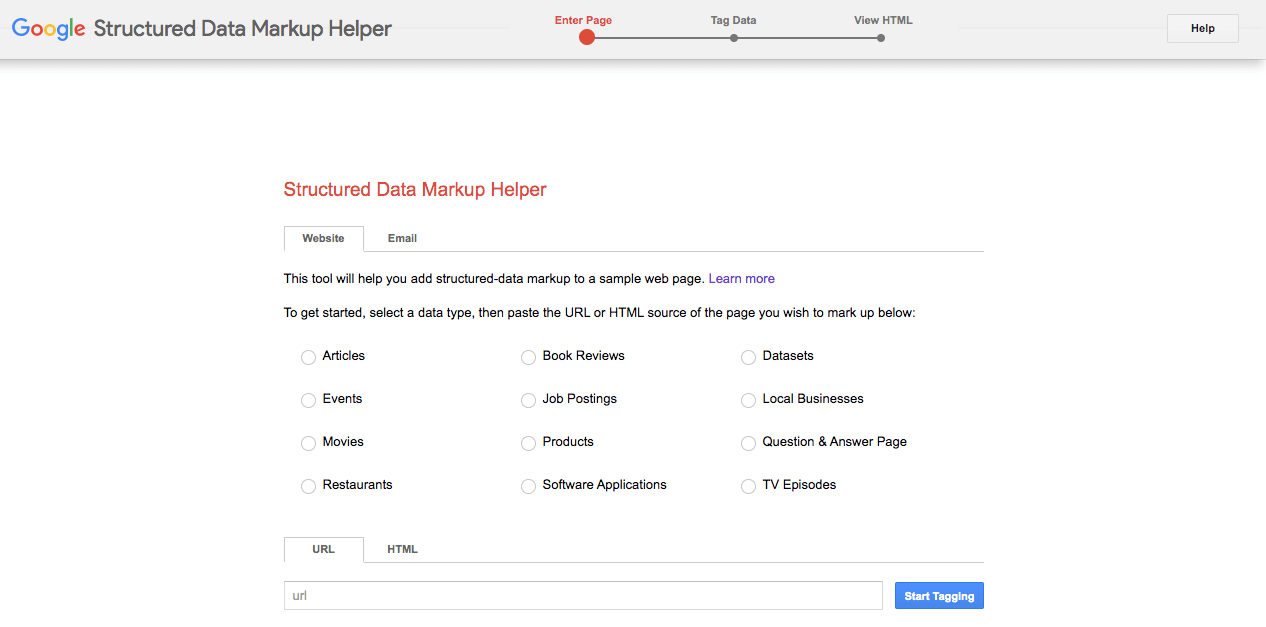Image resolution: width=1266 pixels, height=627 pixels.
Task: Choose Software Applications data type
Action: tap(528, 486)
